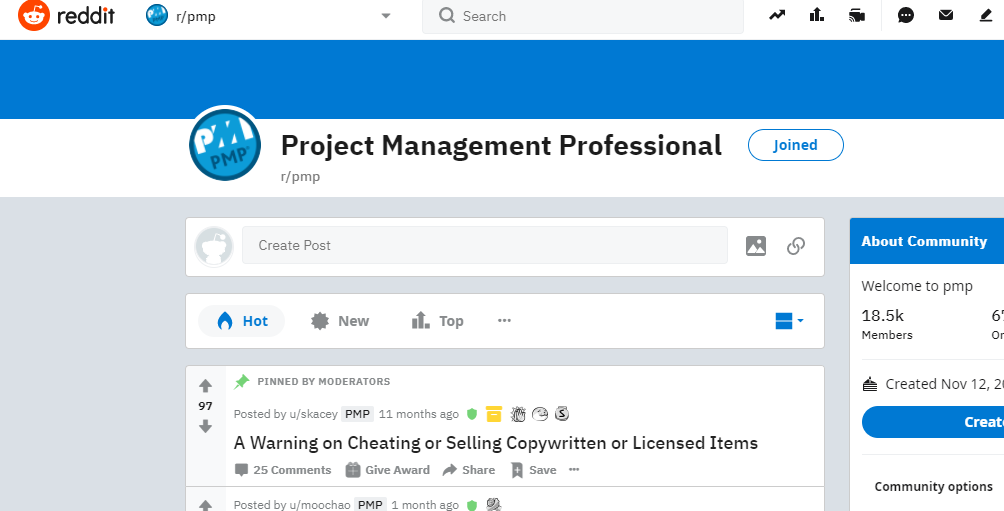The height and width of the screenshot is (511, 1004).
Task: Click the Welcome to pmp description
Action: coord(917,286)
